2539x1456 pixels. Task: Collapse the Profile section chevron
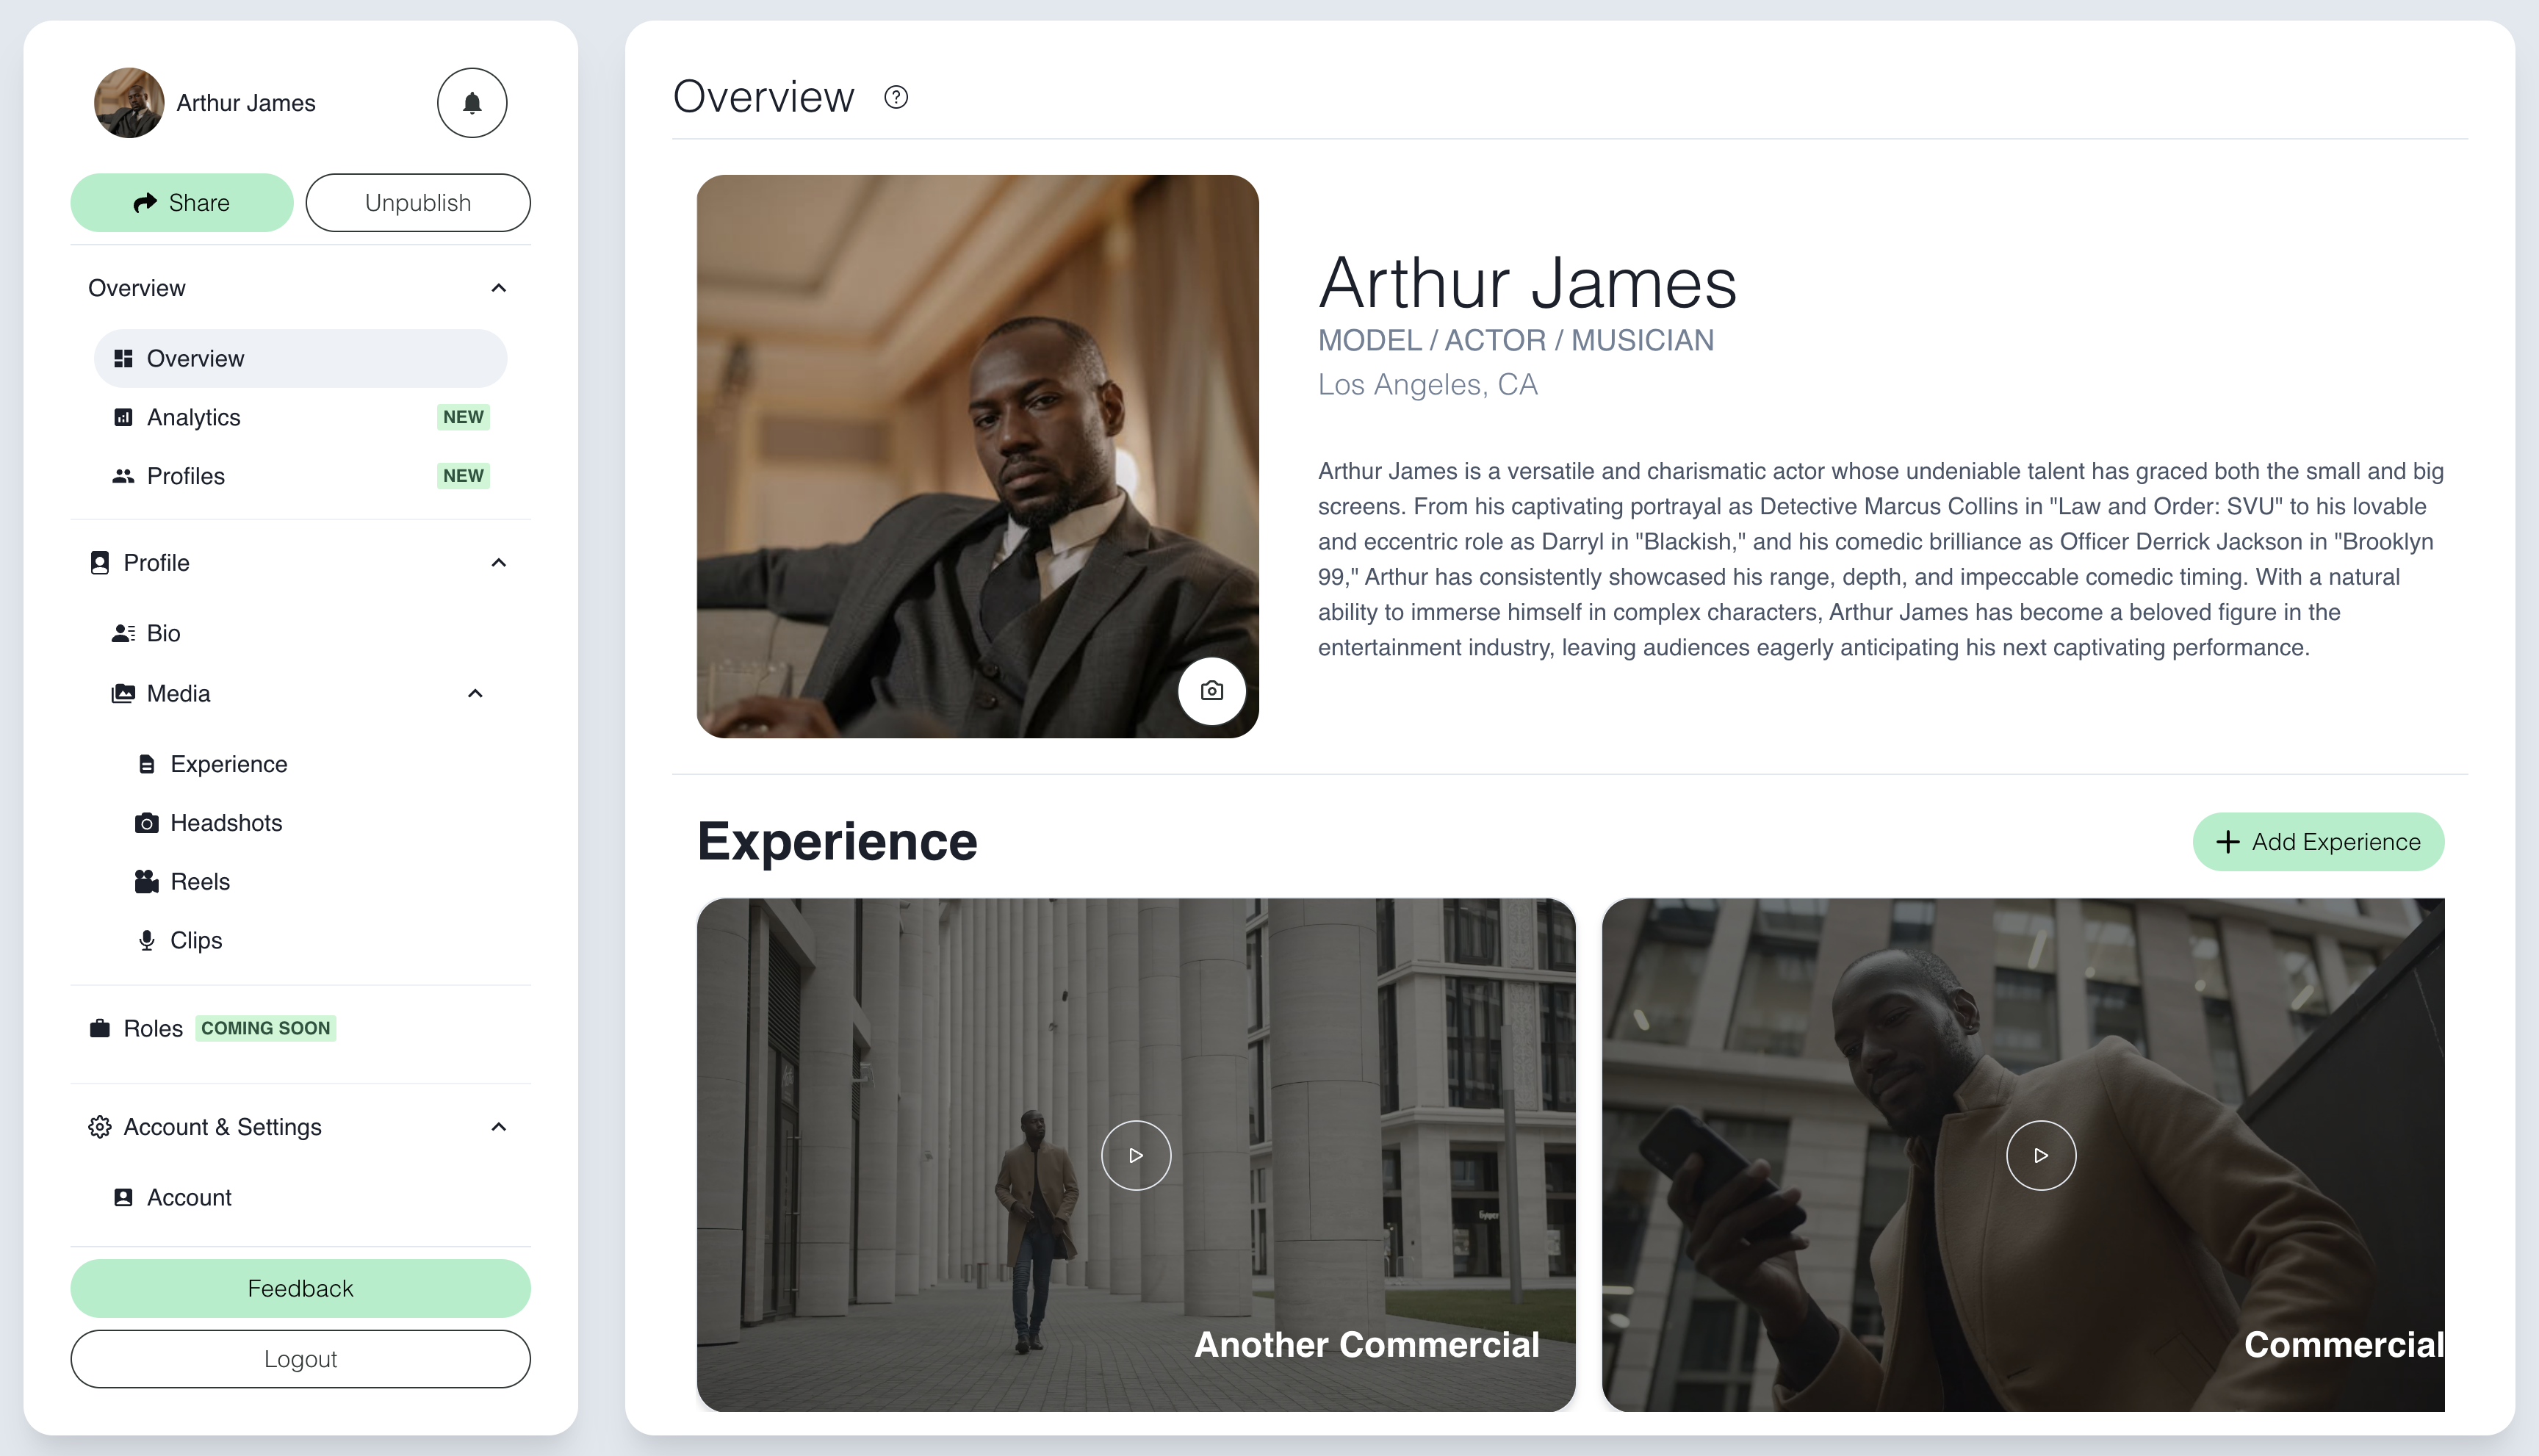[x=498, y=563]
